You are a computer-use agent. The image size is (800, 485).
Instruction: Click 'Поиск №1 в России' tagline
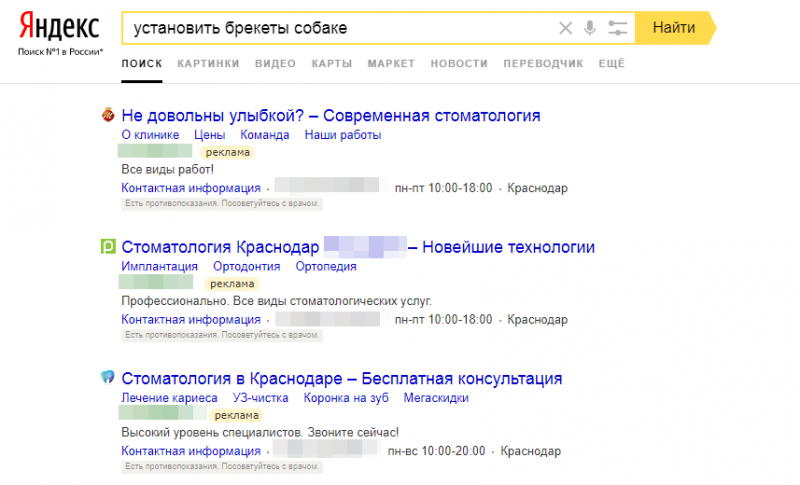[x=60, y=52]
